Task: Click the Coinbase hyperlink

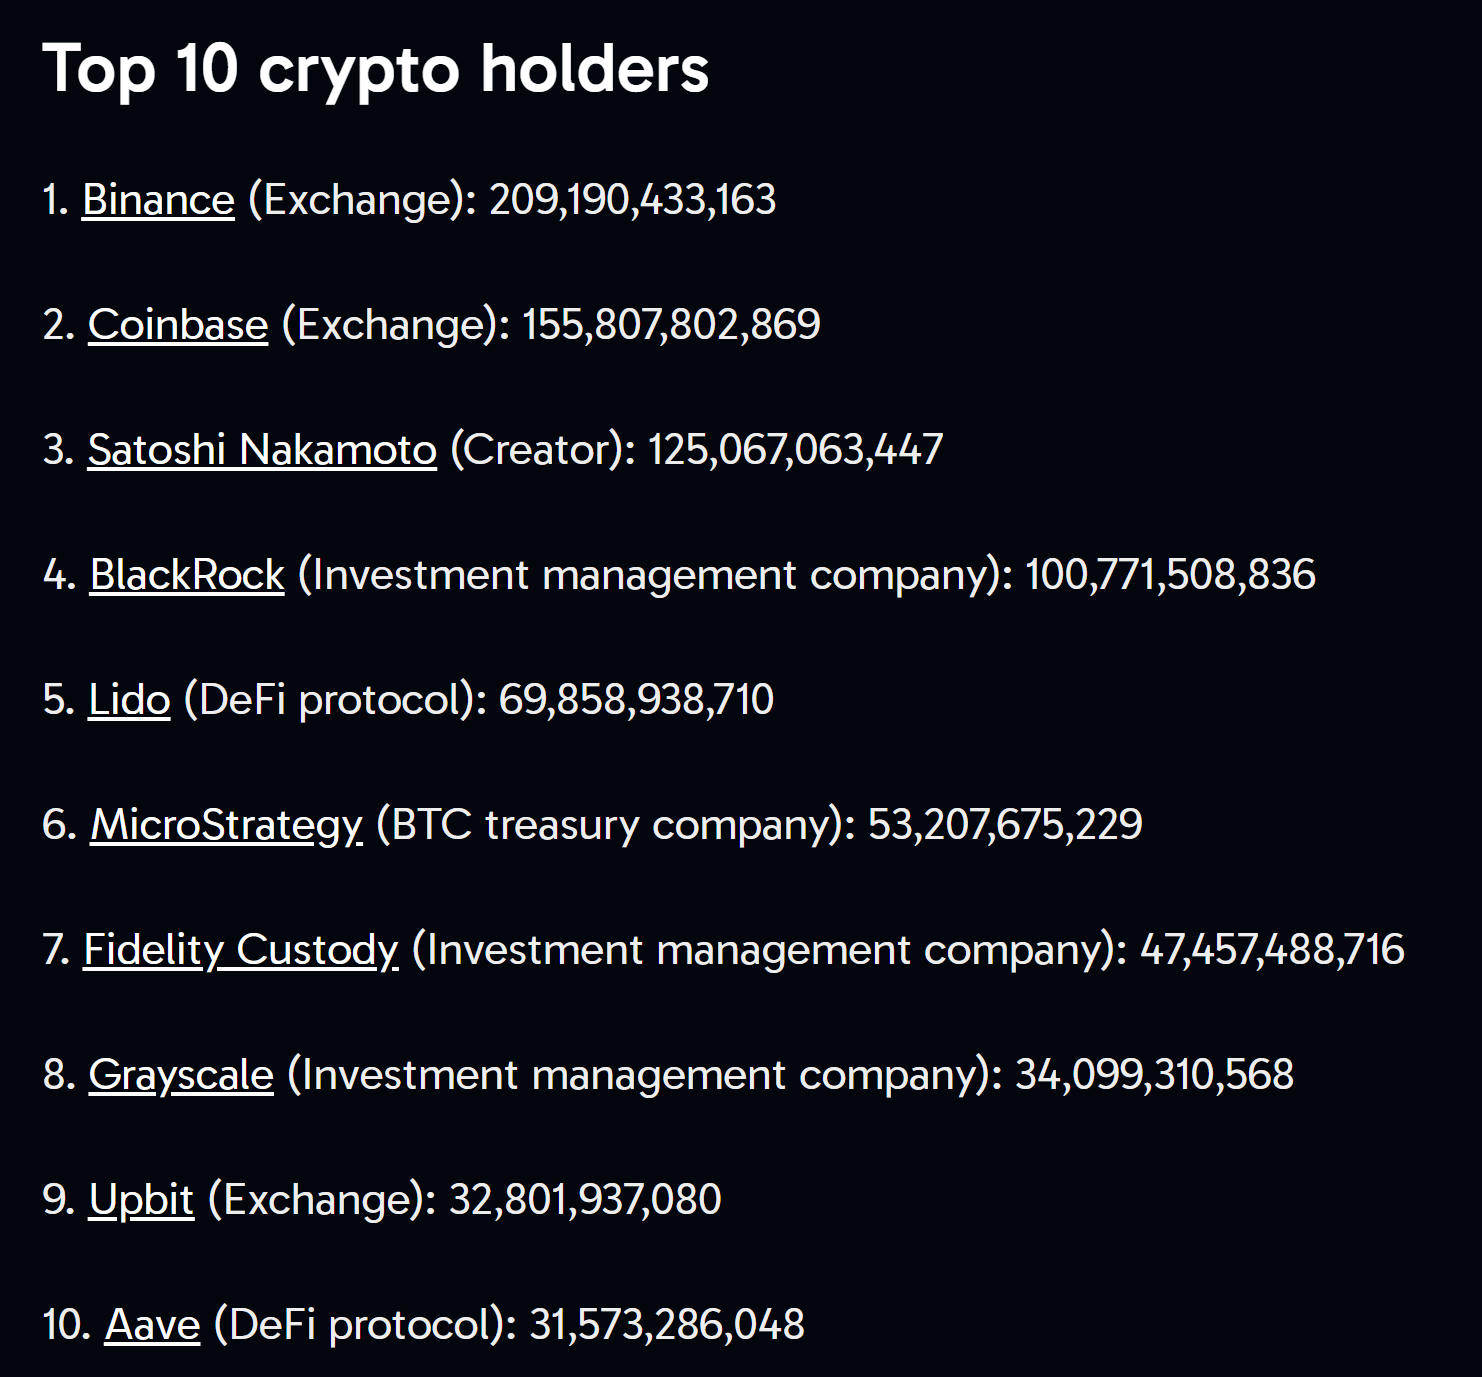Action: coord(178,325)
